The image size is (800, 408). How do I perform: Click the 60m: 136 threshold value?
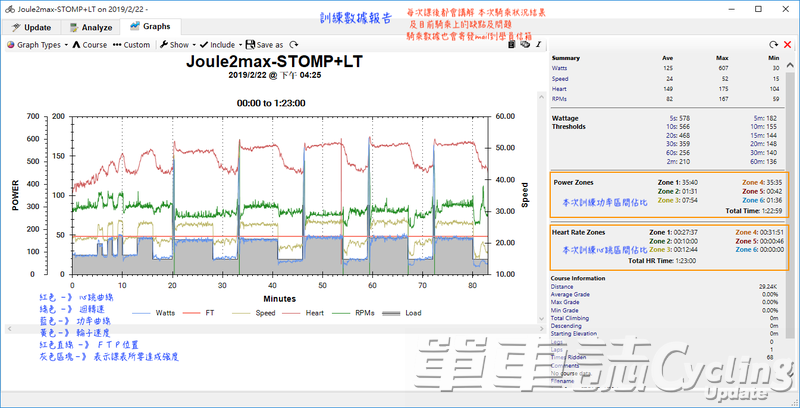(x=764, y=162)
